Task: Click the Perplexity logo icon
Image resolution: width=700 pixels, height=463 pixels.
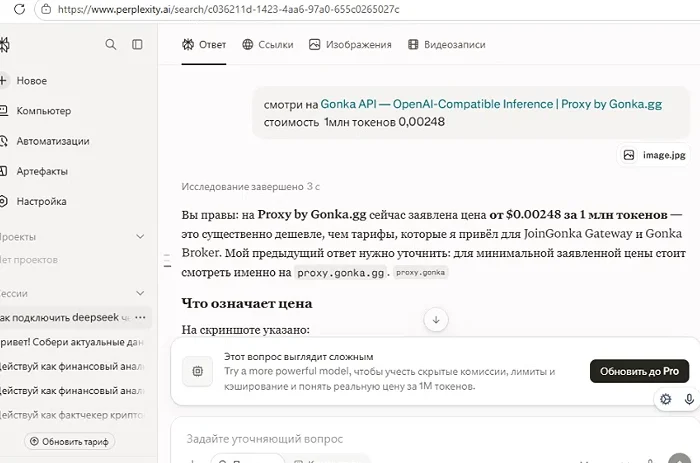Action: point(4,45)
